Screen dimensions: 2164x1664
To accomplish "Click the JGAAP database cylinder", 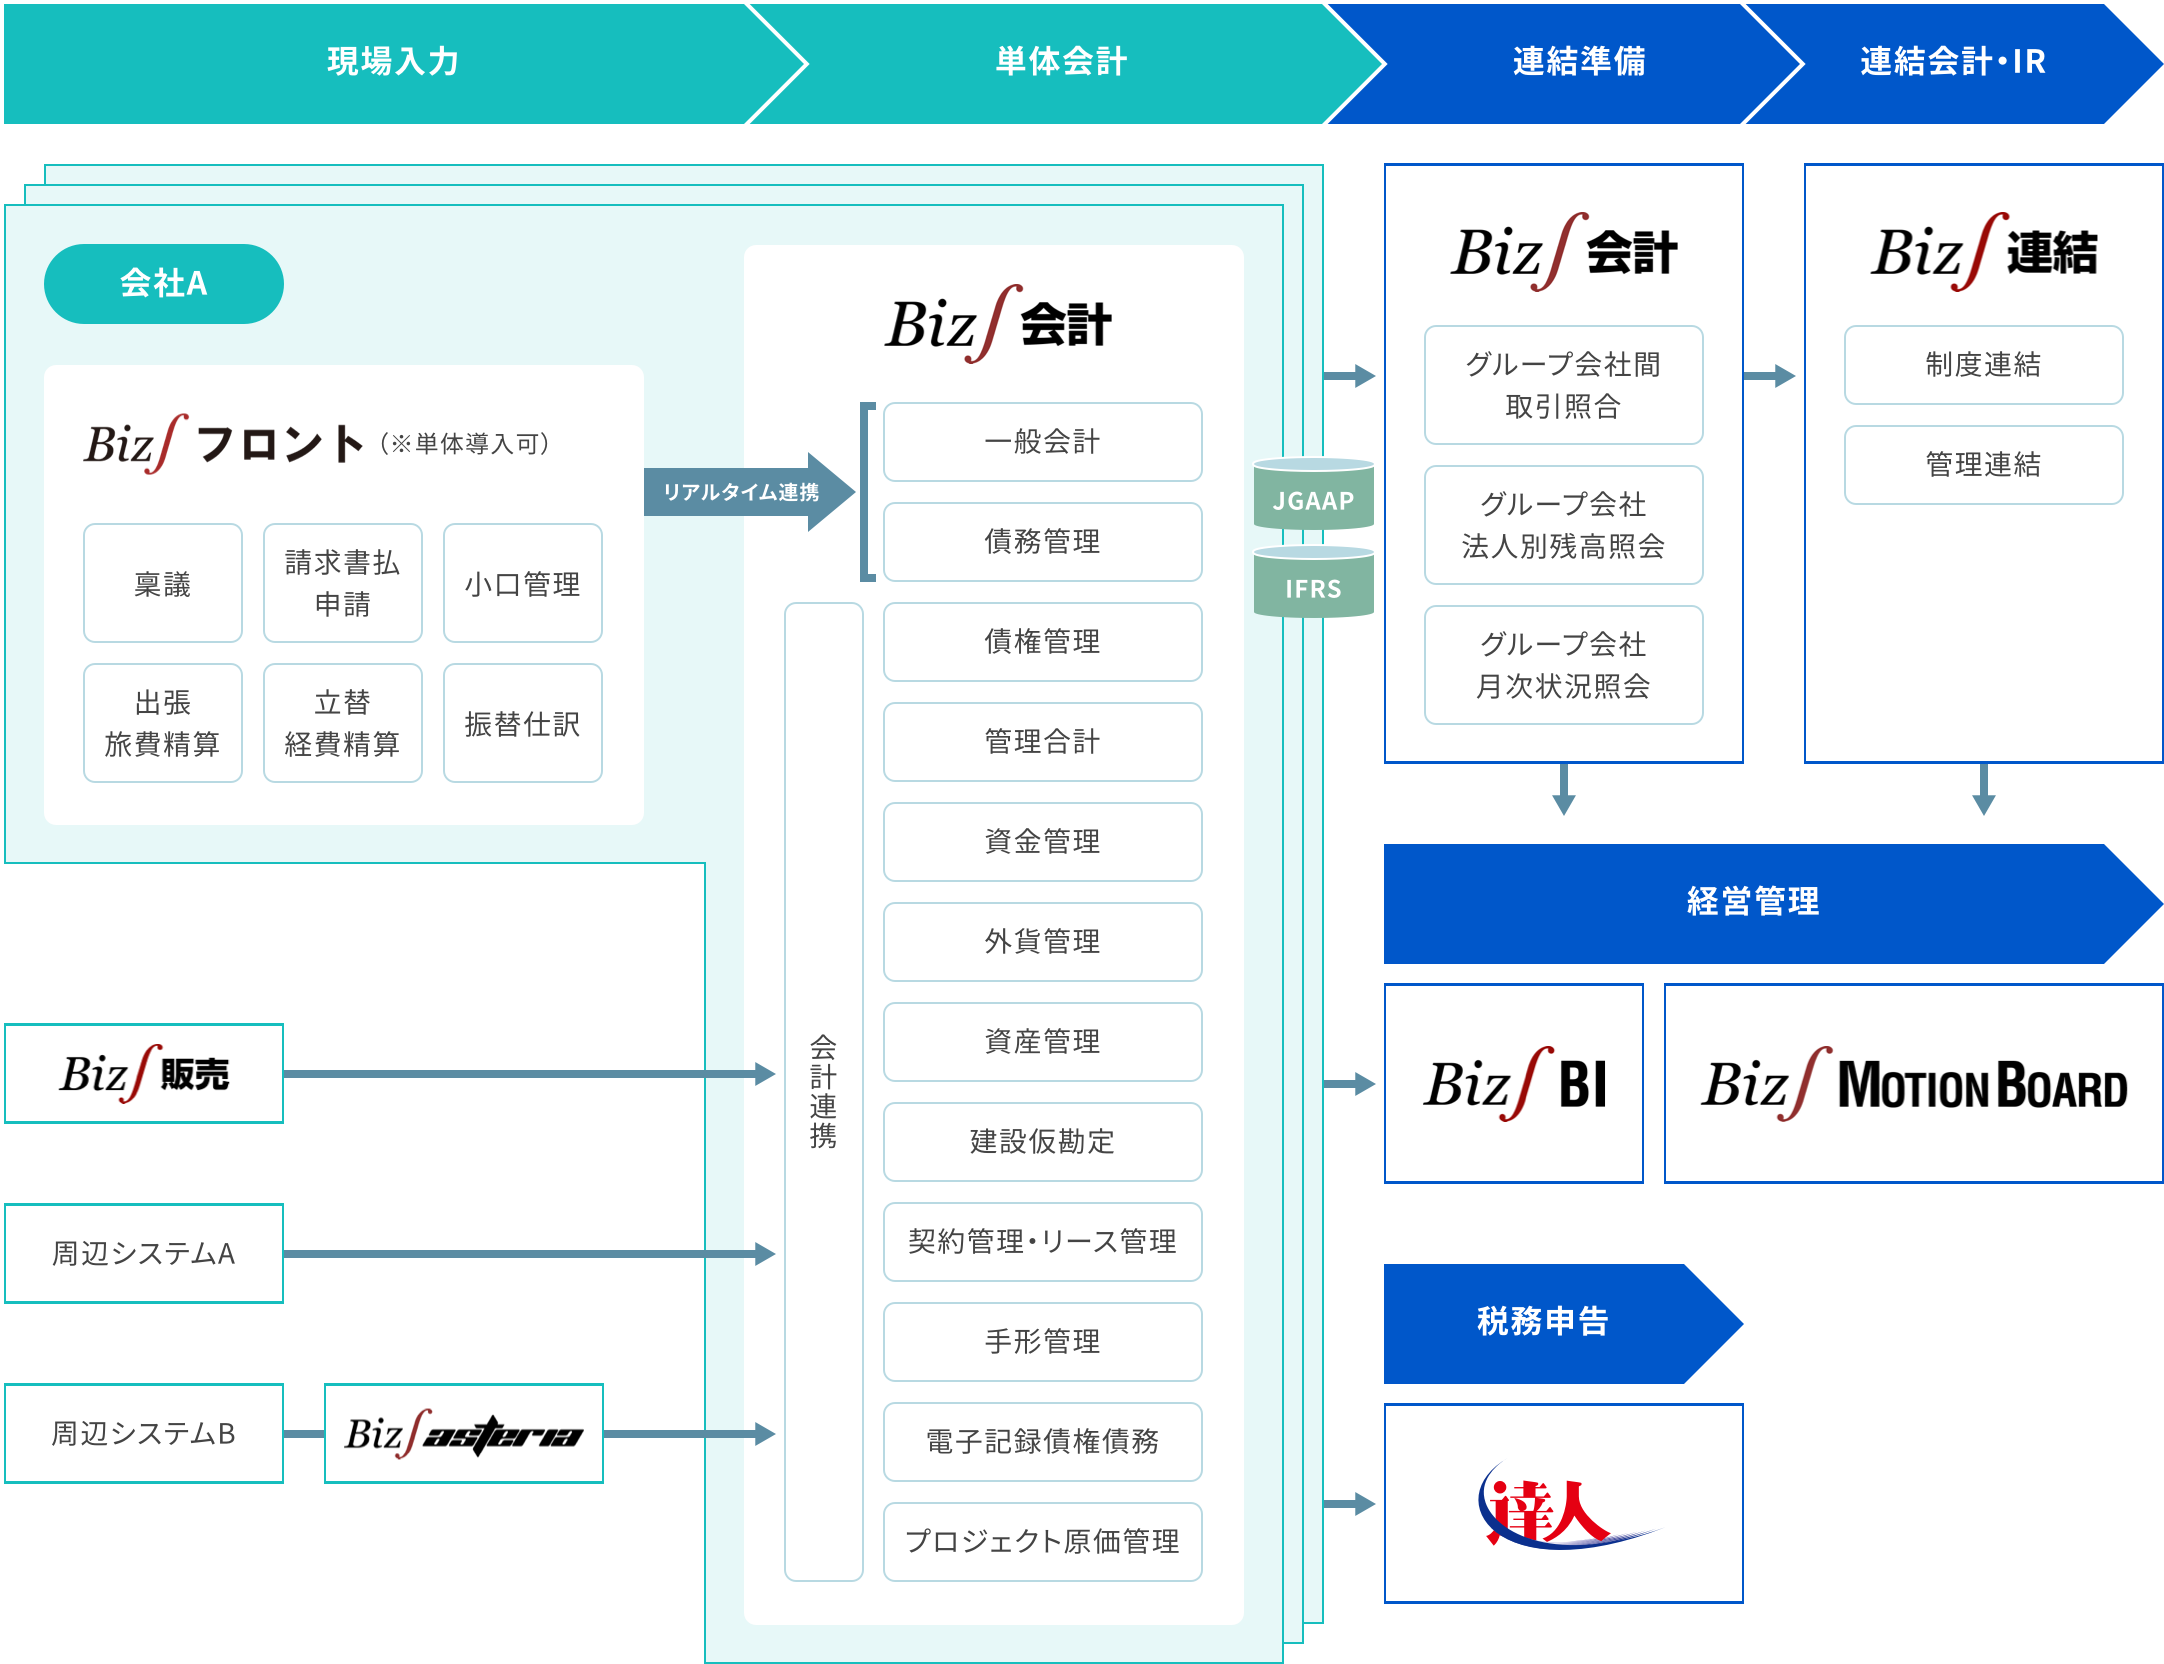I will pos(1314,494).
